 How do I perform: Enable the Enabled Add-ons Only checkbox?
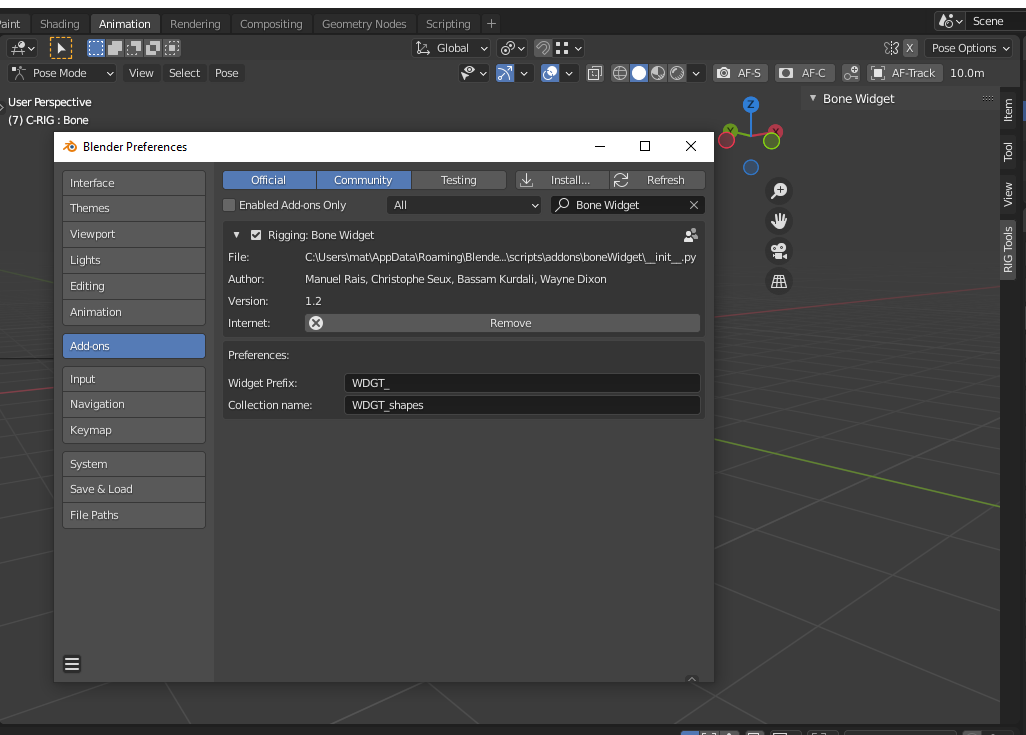(x=229, y=204)
